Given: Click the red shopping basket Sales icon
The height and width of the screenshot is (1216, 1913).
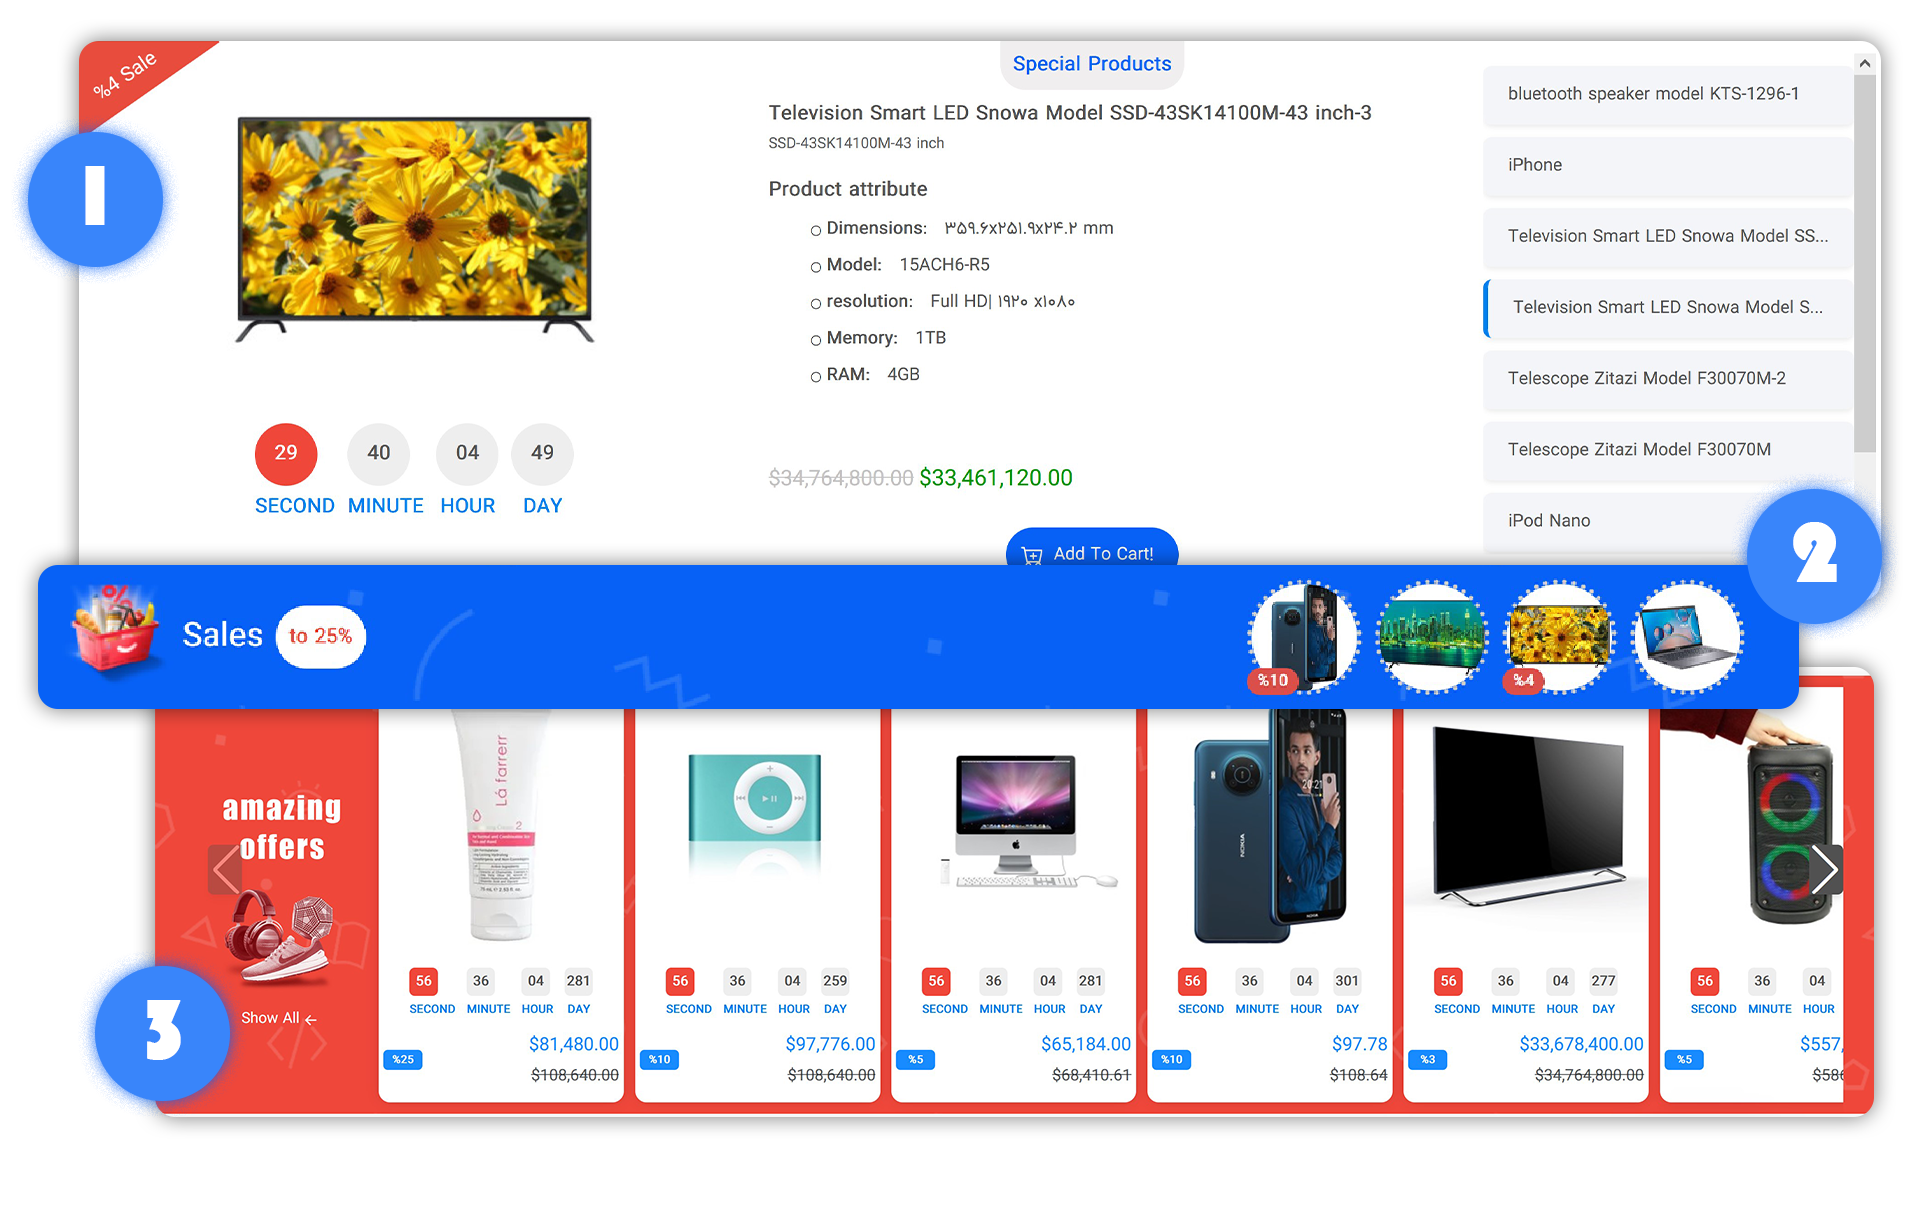Looking at the screenshot, I should [x=113, y=632].
